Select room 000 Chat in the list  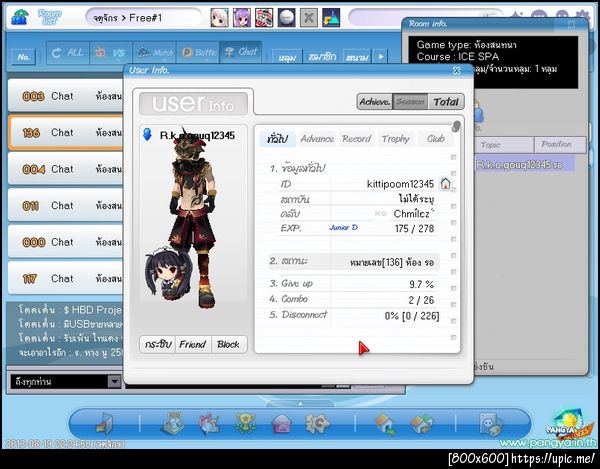(x=66, y=242)
